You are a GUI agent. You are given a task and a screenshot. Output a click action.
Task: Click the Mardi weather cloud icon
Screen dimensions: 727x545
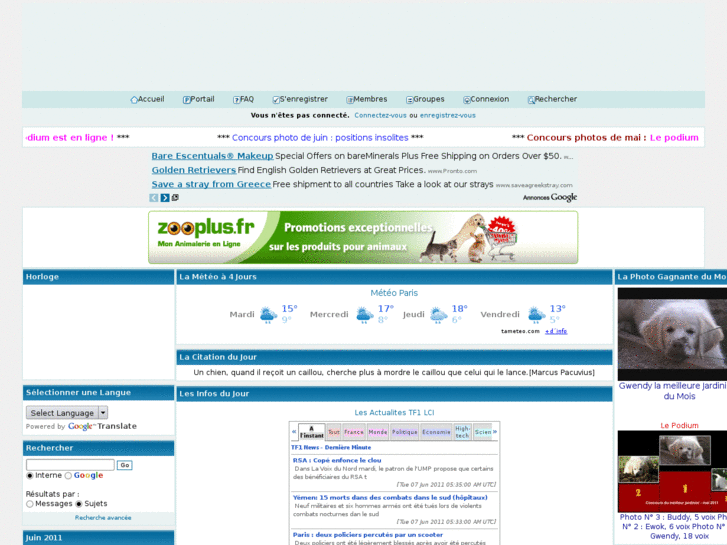(x=268, y=315)
